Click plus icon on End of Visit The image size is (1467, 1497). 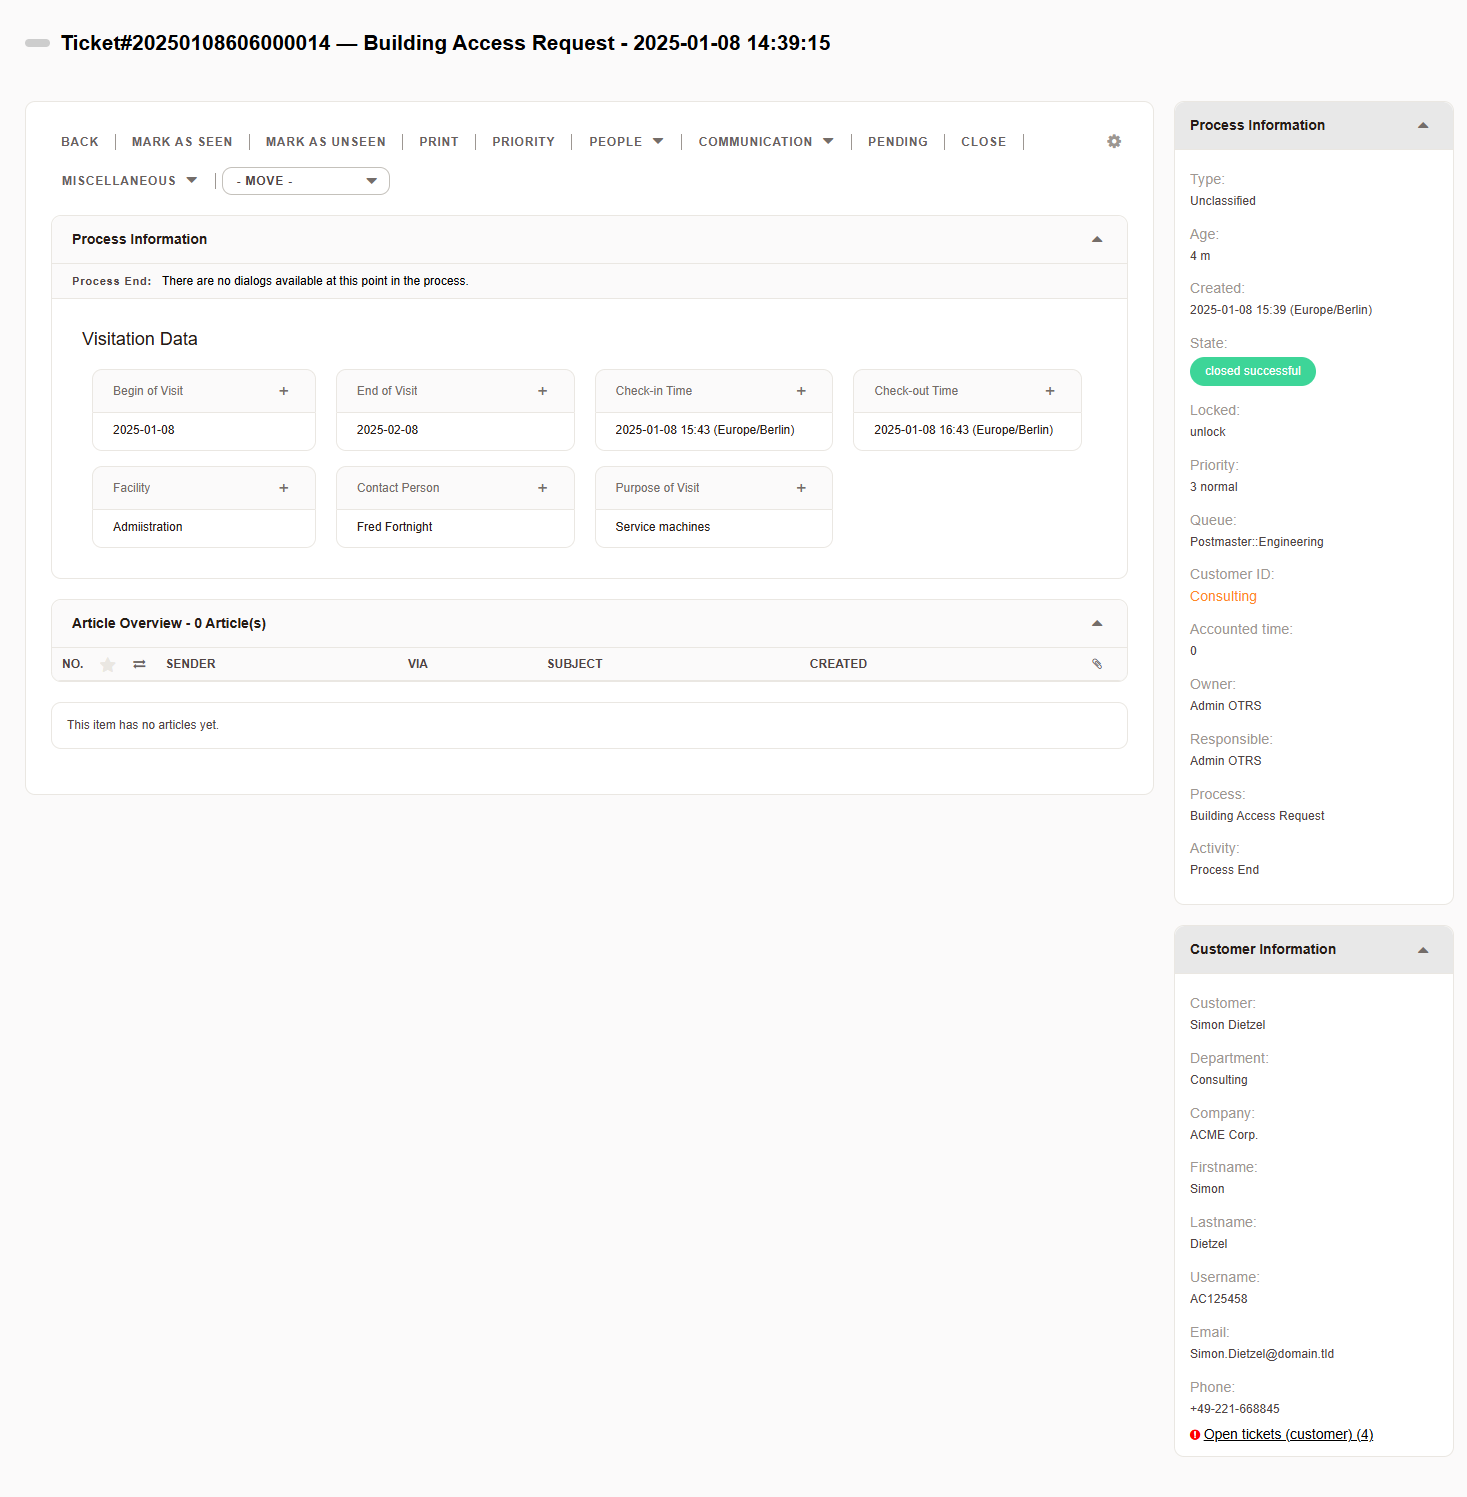(543, 391)
